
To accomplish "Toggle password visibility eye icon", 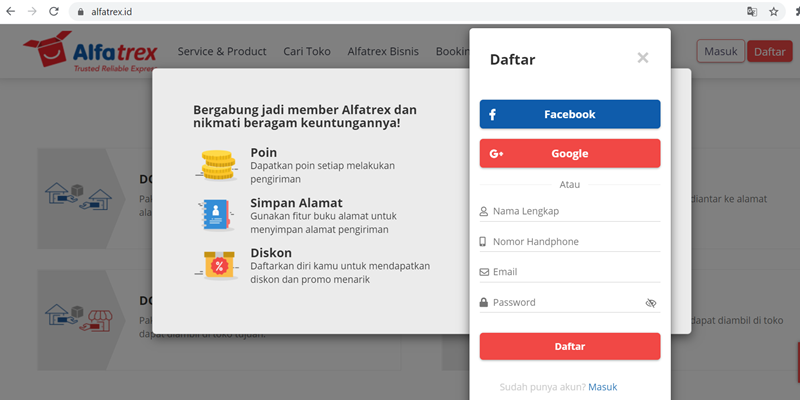I will coord(651,303).
